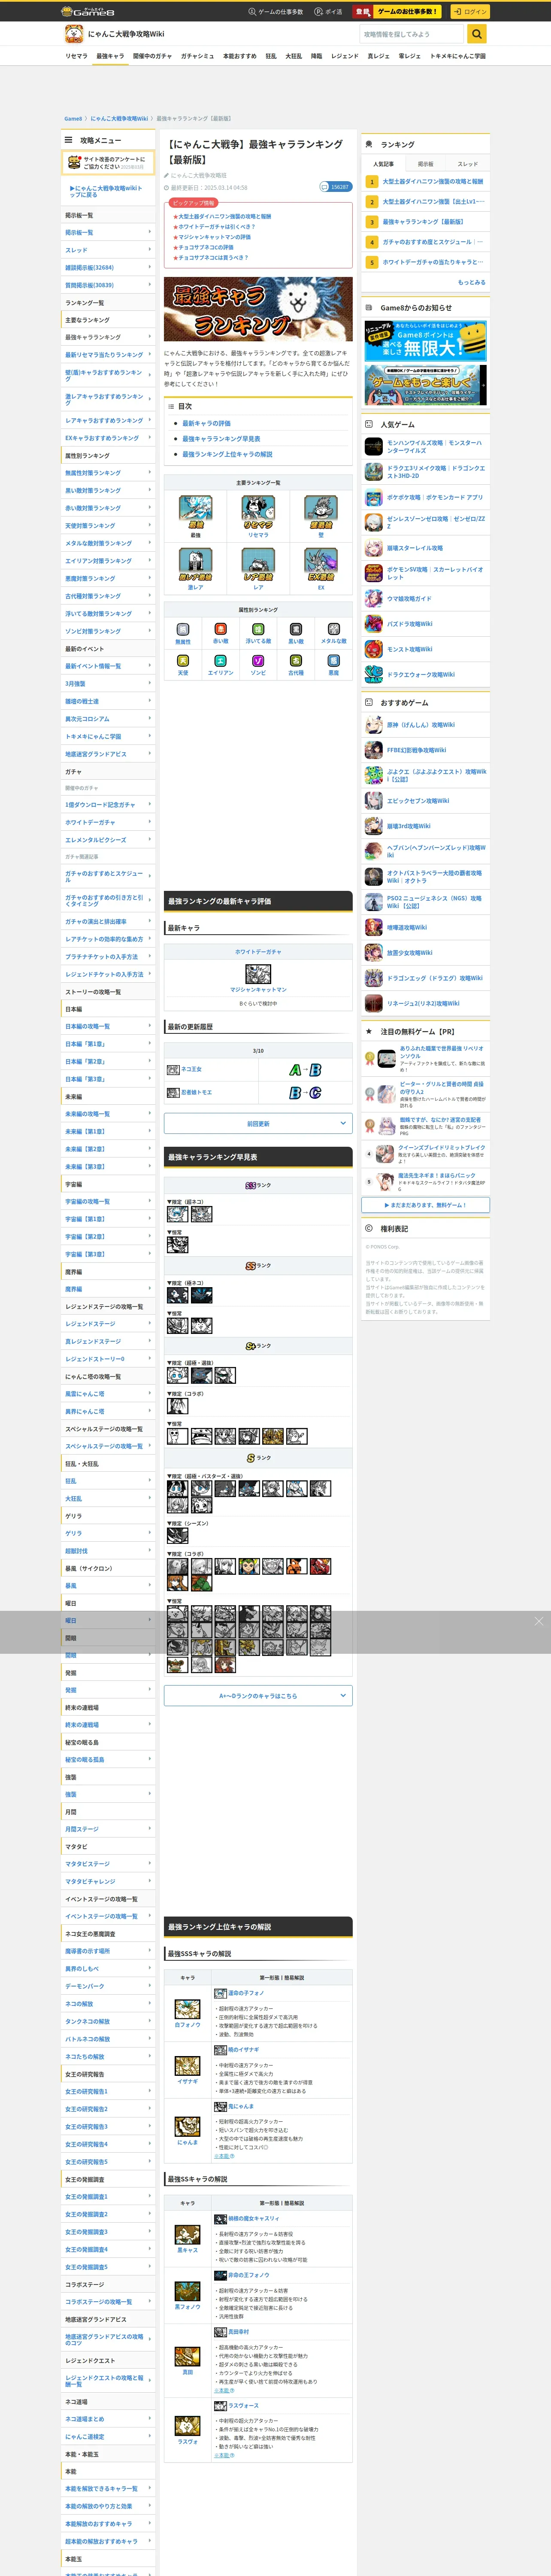Click the 最強キャラランキング header banner image
Screen dimensions: 551x2576
click(x=258, y=309)
